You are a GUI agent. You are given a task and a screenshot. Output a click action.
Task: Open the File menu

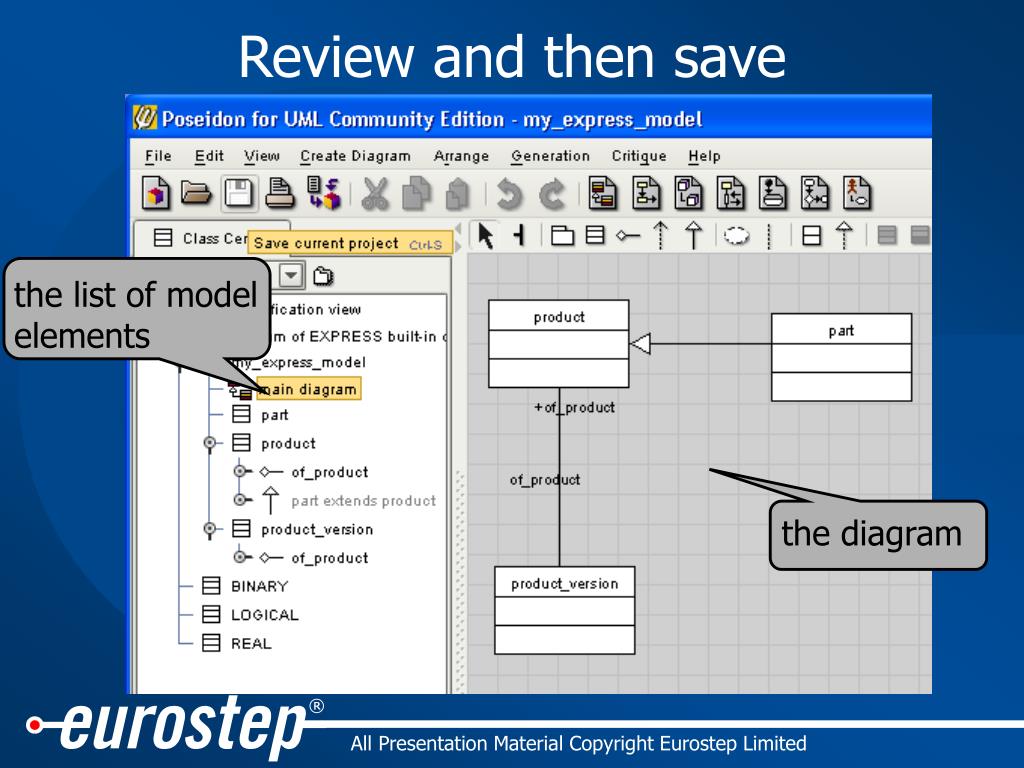click(x=158, y=156)
